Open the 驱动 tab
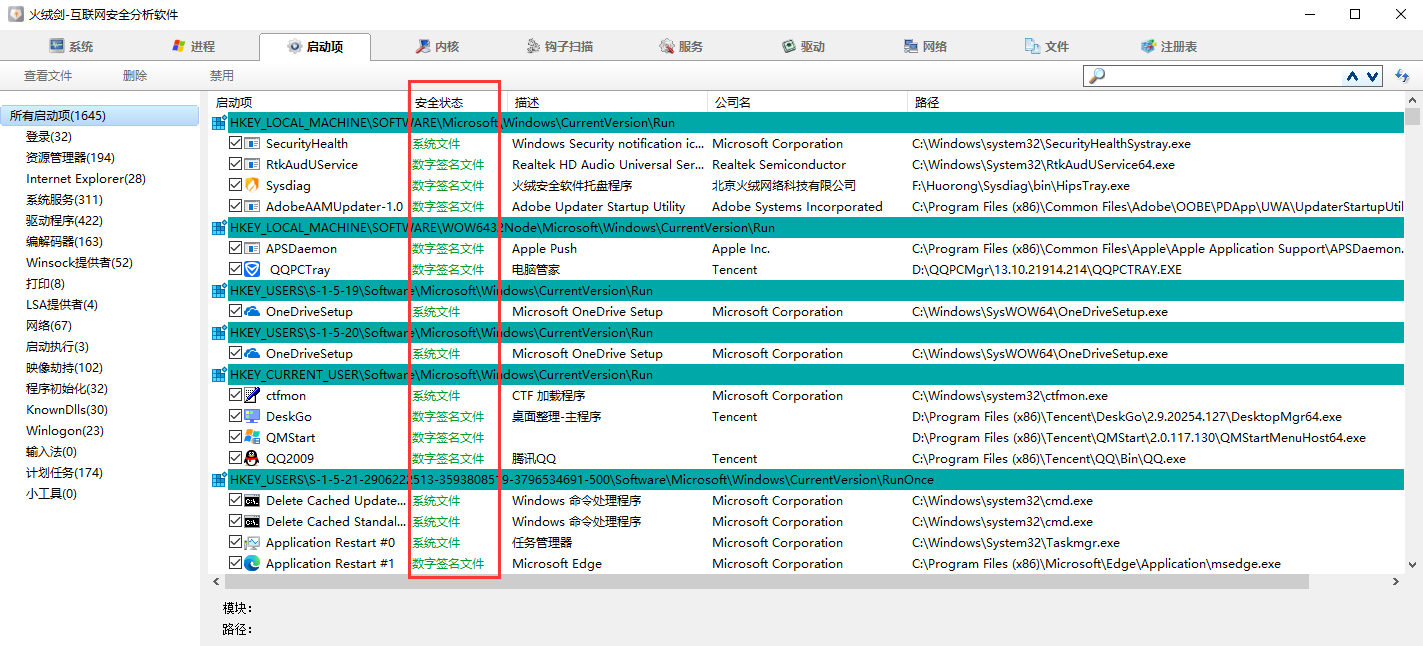The height and width of the screenshot is (646, 1423). click(x=803, y=47)
